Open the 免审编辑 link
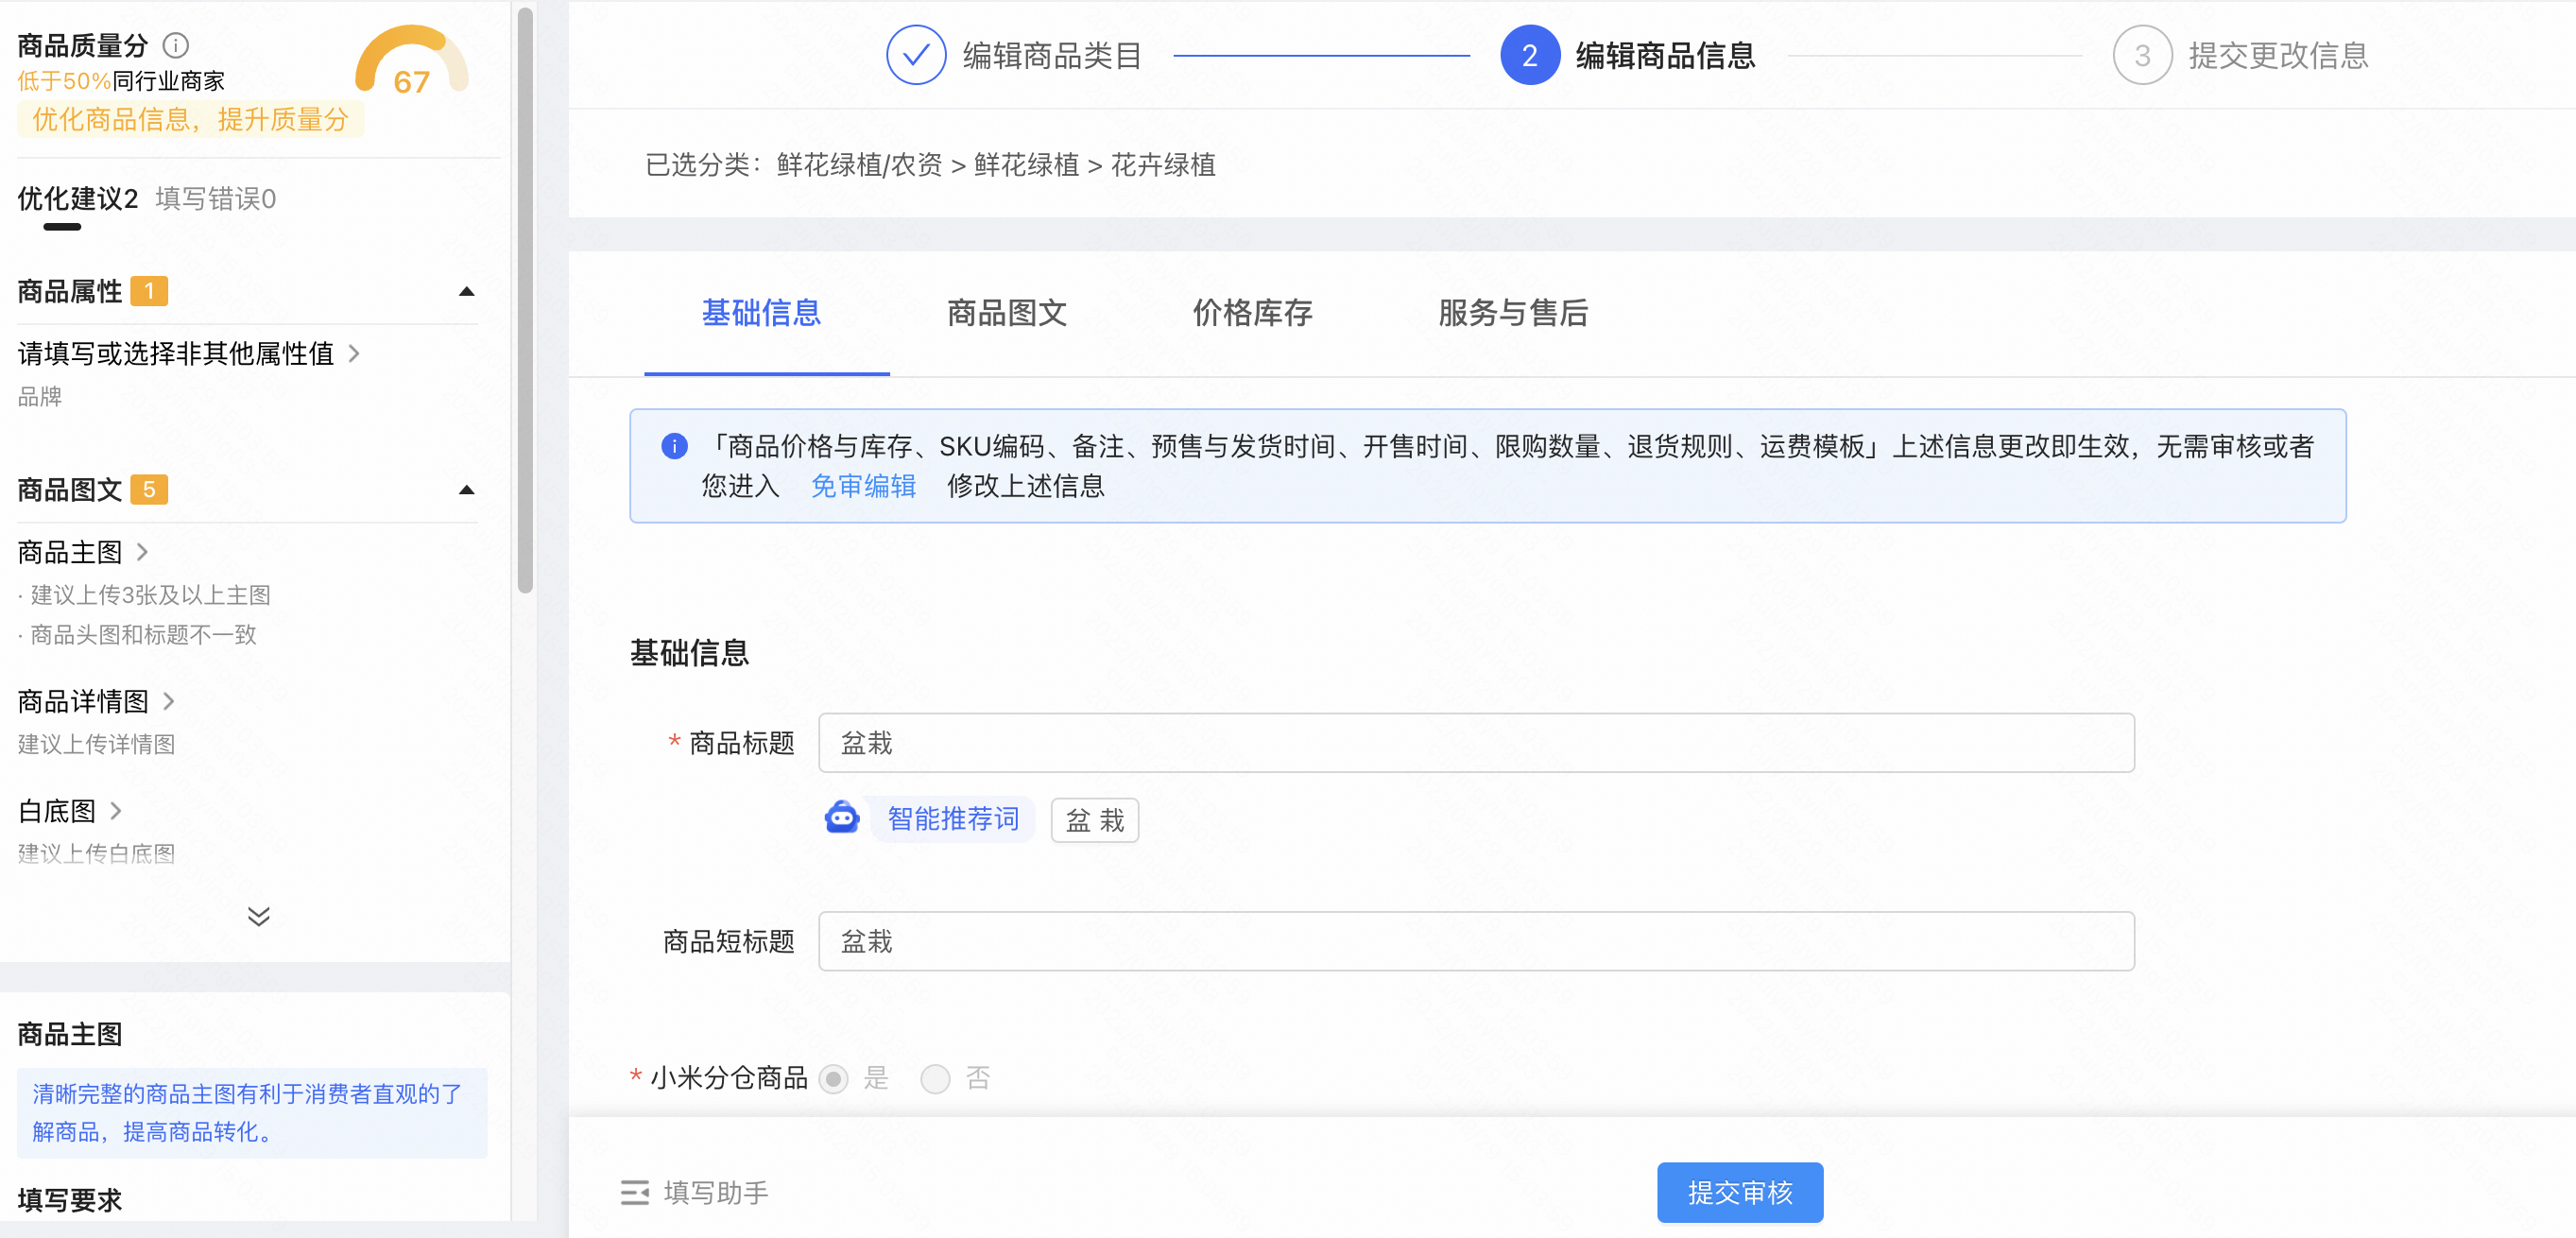 863,486
